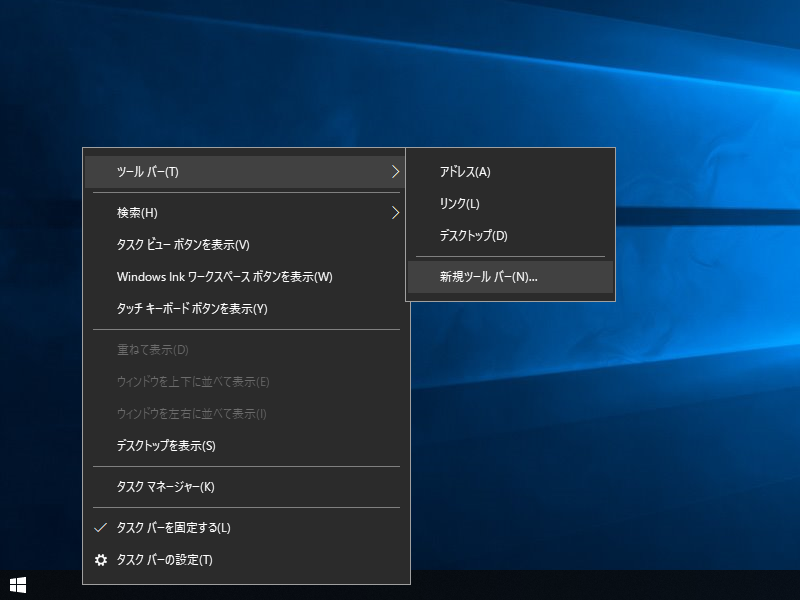Toggle Windows Ink ワークスペース ボタンを表示(W)
This screenshot has height=600, width=800.
(x=245, y=277)
